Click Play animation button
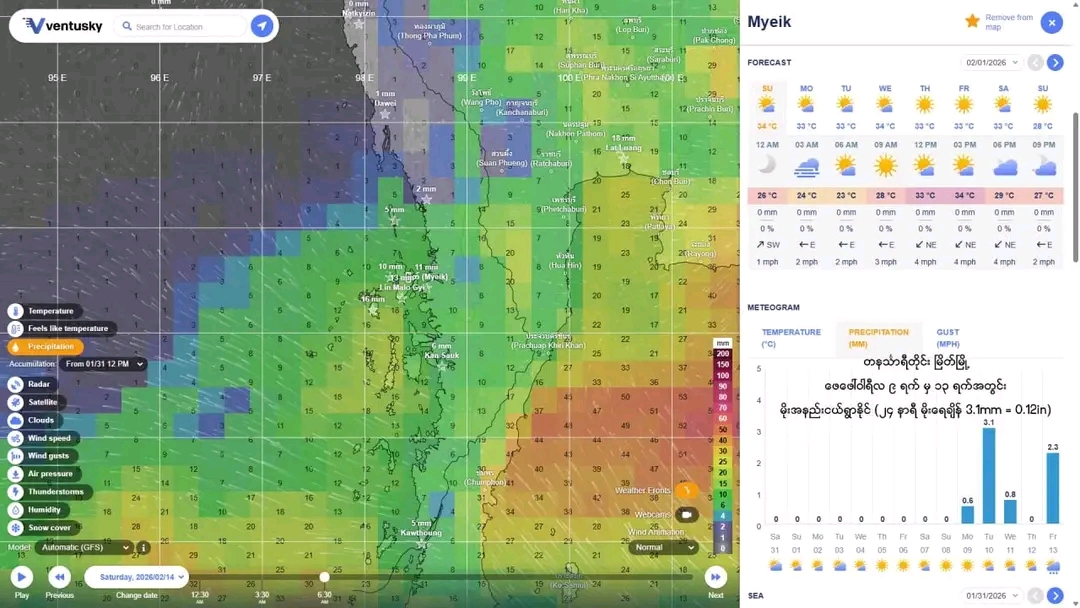This screenshot has height=608, width=1080. [x=21, y=577]
